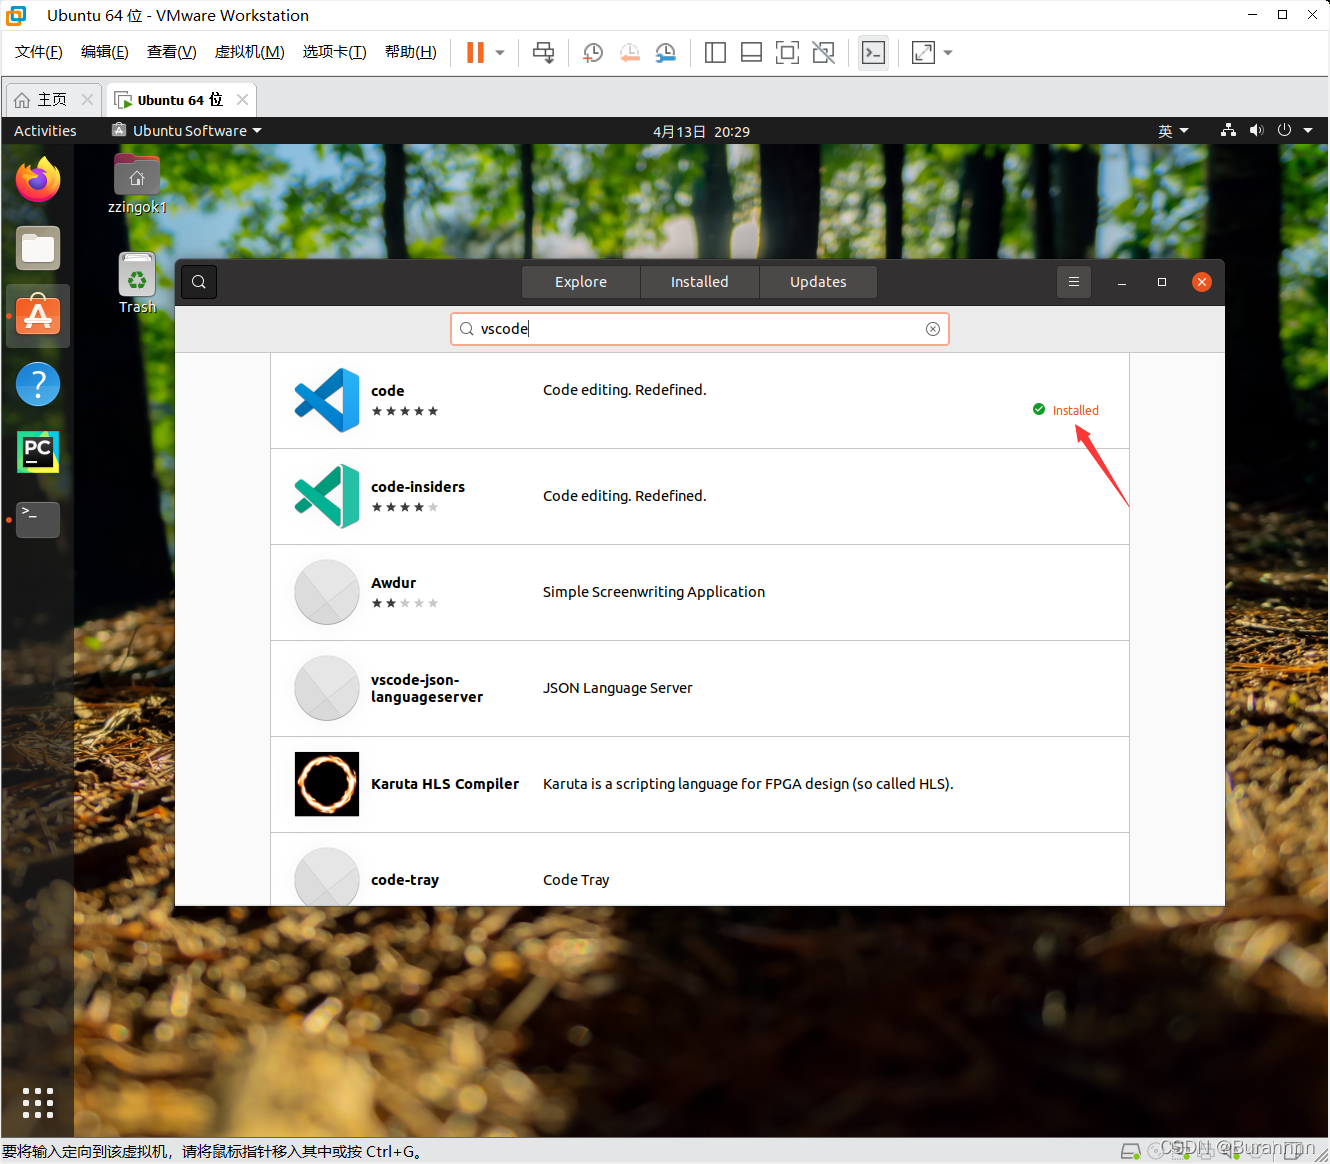Select the JSON Language Server description
1330x1164 pixels.
(618, 688)
